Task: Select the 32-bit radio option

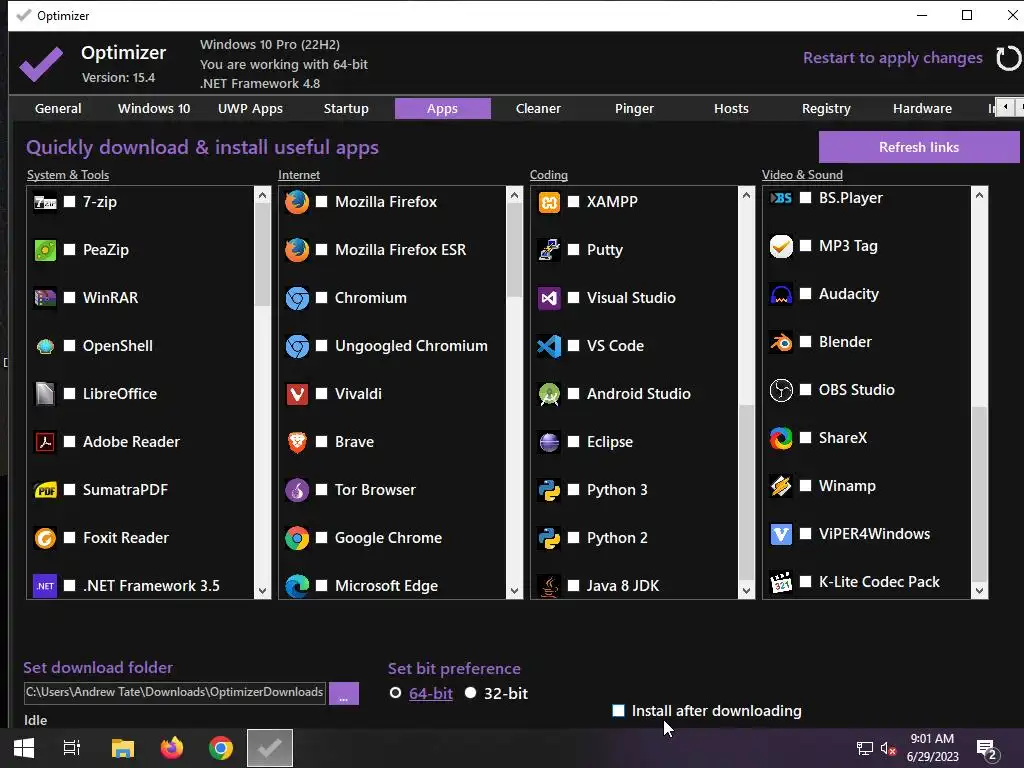Action: pyautogui.click(x=470, y=693)
